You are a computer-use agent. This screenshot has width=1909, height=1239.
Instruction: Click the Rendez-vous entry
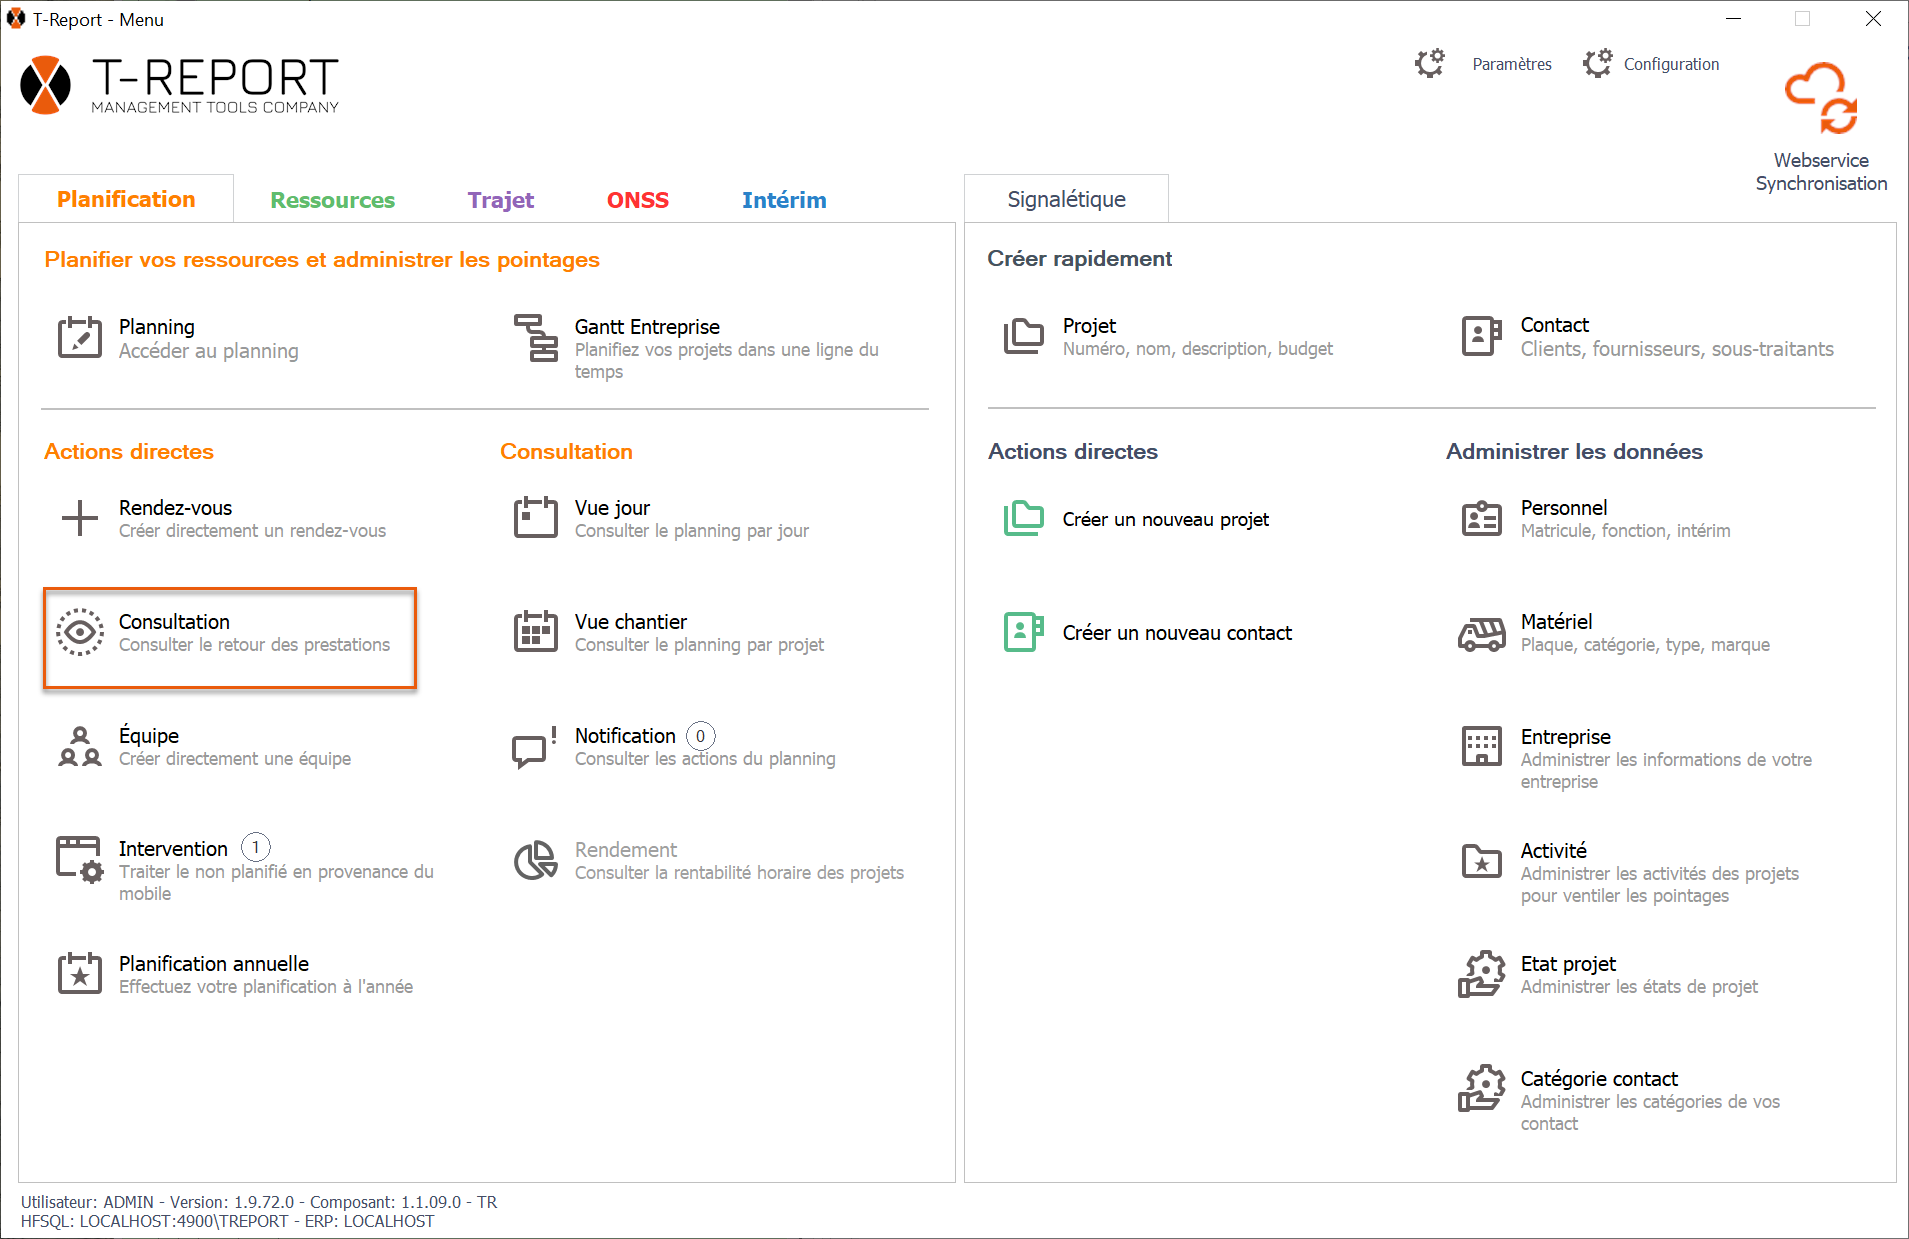[x=175, y=508]
